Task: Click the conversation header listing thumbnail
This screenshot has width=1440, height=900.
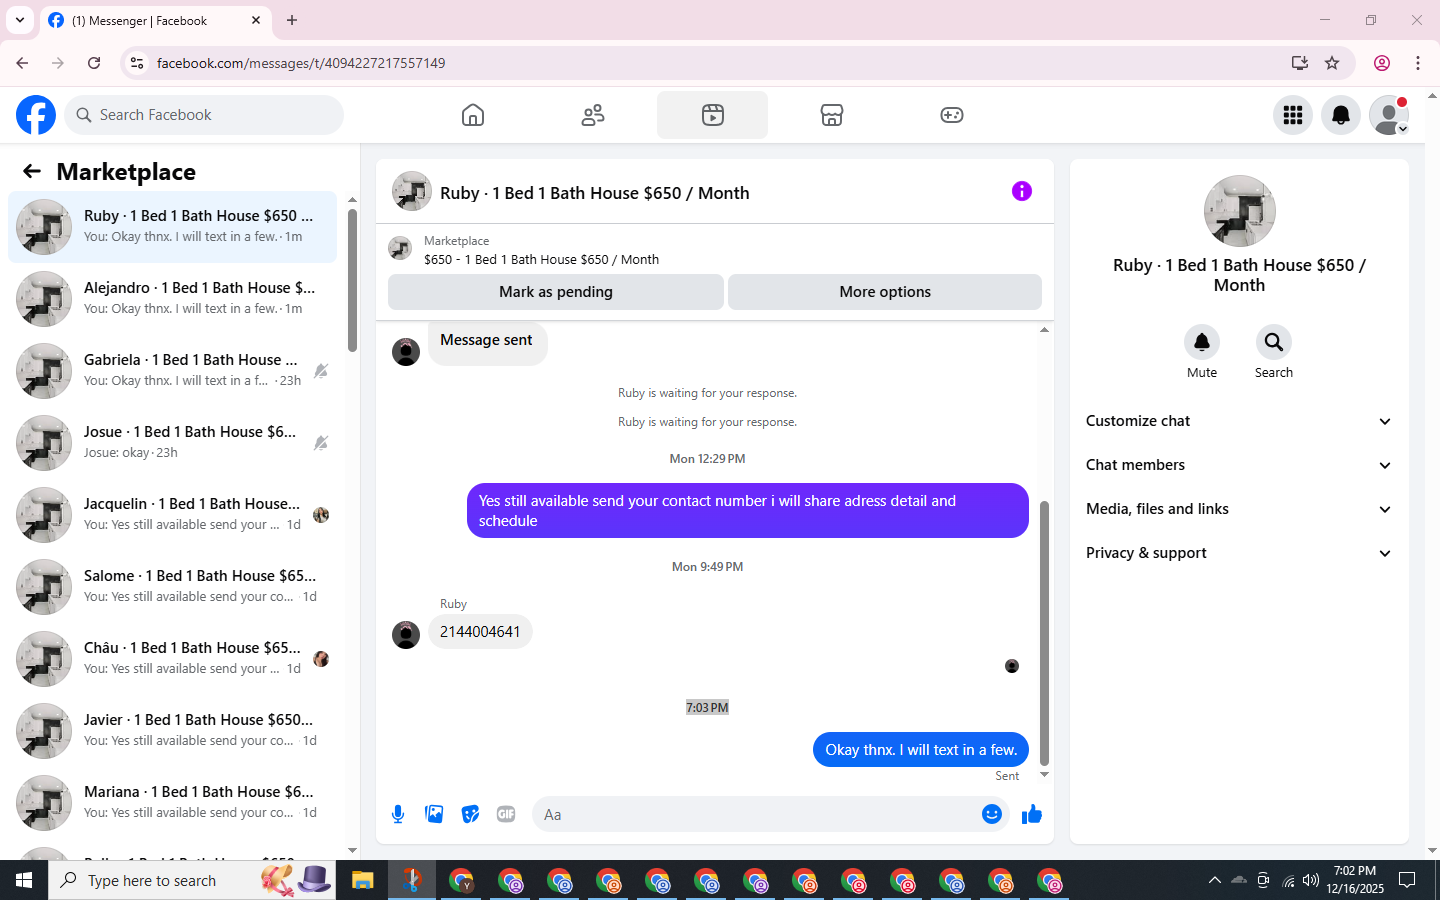Action: coord(412,191)
